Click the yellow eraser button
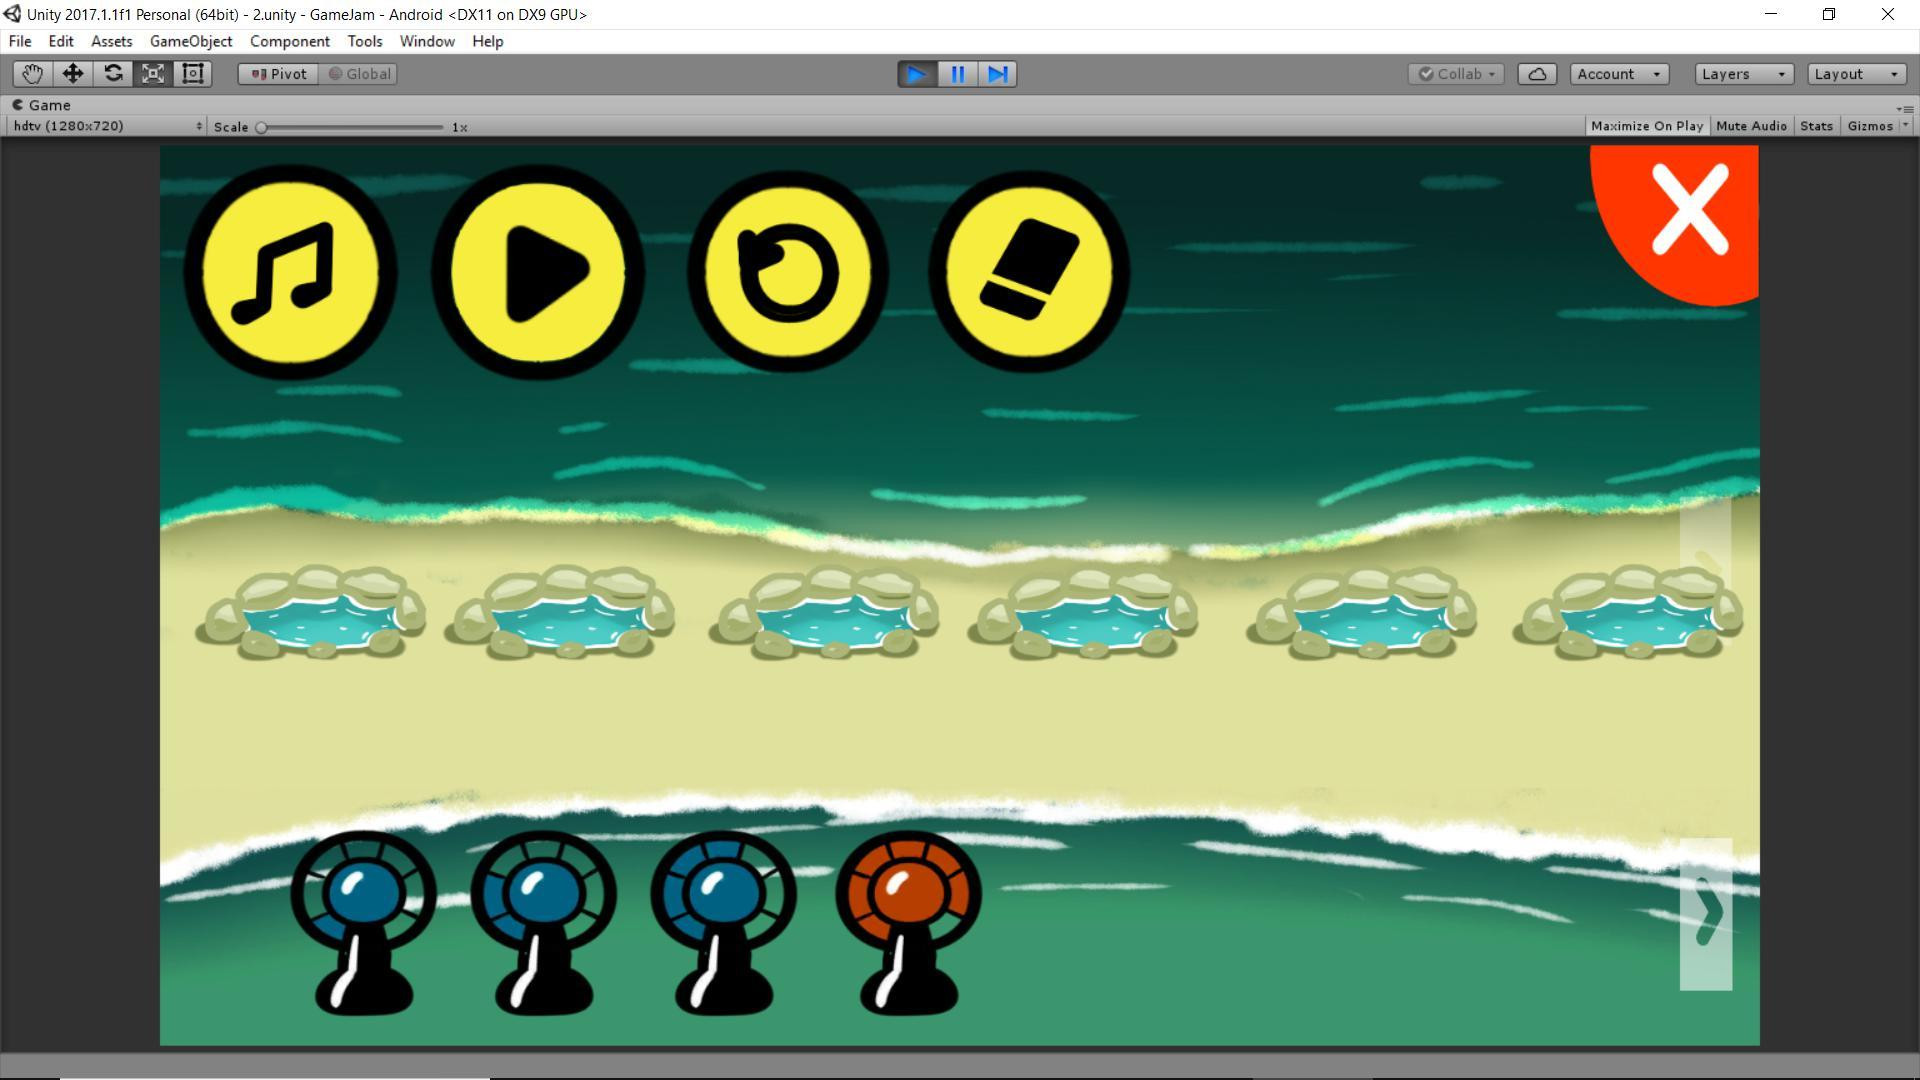1920x1080 pixels. [1029, 272]
